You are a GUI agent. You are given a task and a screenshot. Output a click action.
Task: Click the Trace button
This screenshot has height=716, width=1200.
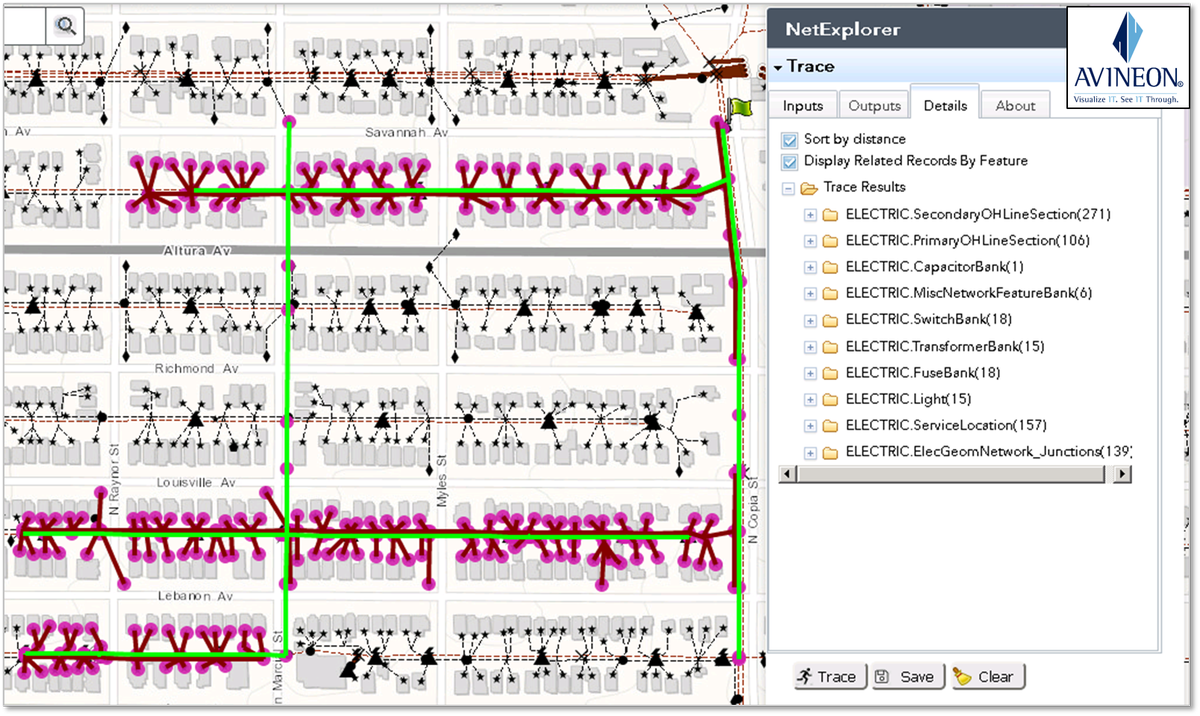click(x=828, y=677)
